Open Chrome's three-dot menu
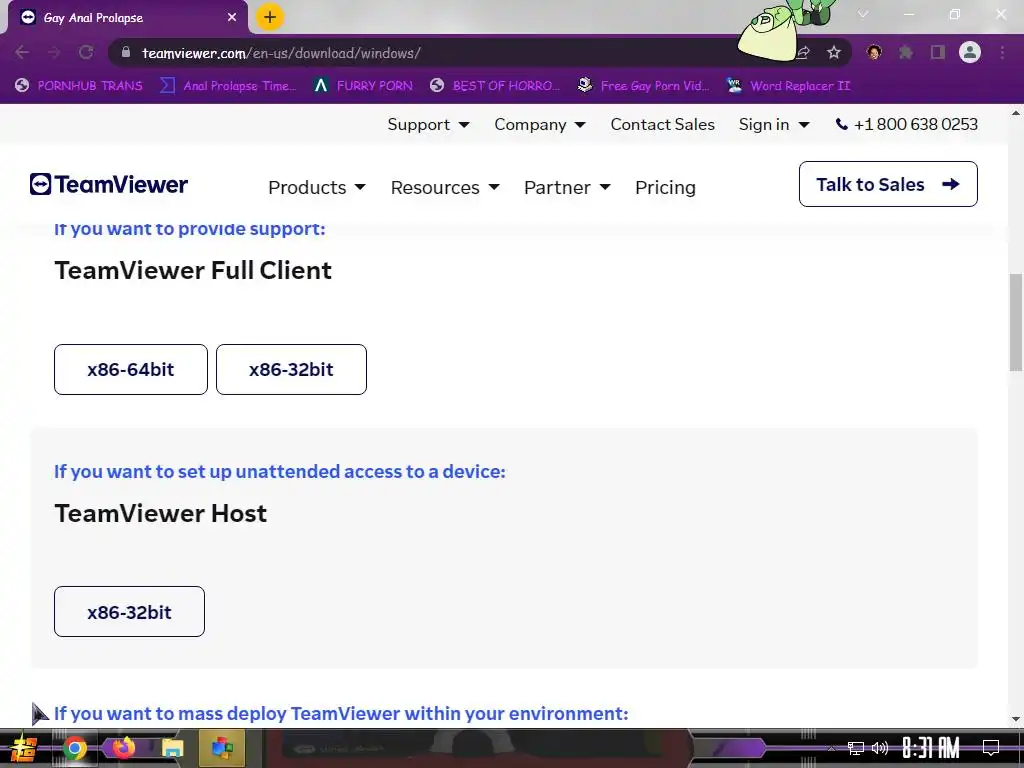Screen dimensions: 1024x768 [x=1002, y=52]
